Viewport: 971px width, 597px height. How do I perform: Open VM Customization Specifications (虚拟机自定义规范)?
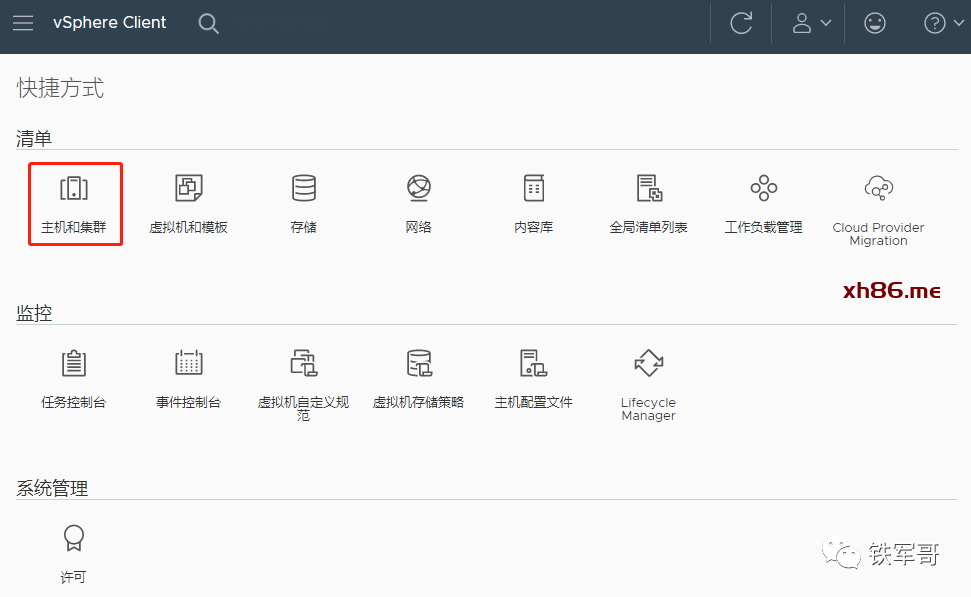[303, 364]
